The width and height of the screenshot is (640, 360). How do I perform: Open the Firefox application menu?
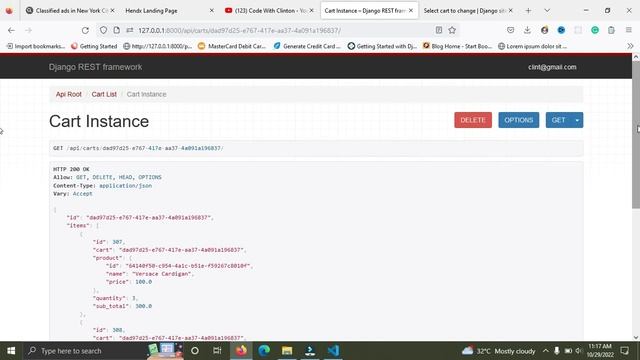click(x=629, y=30)
